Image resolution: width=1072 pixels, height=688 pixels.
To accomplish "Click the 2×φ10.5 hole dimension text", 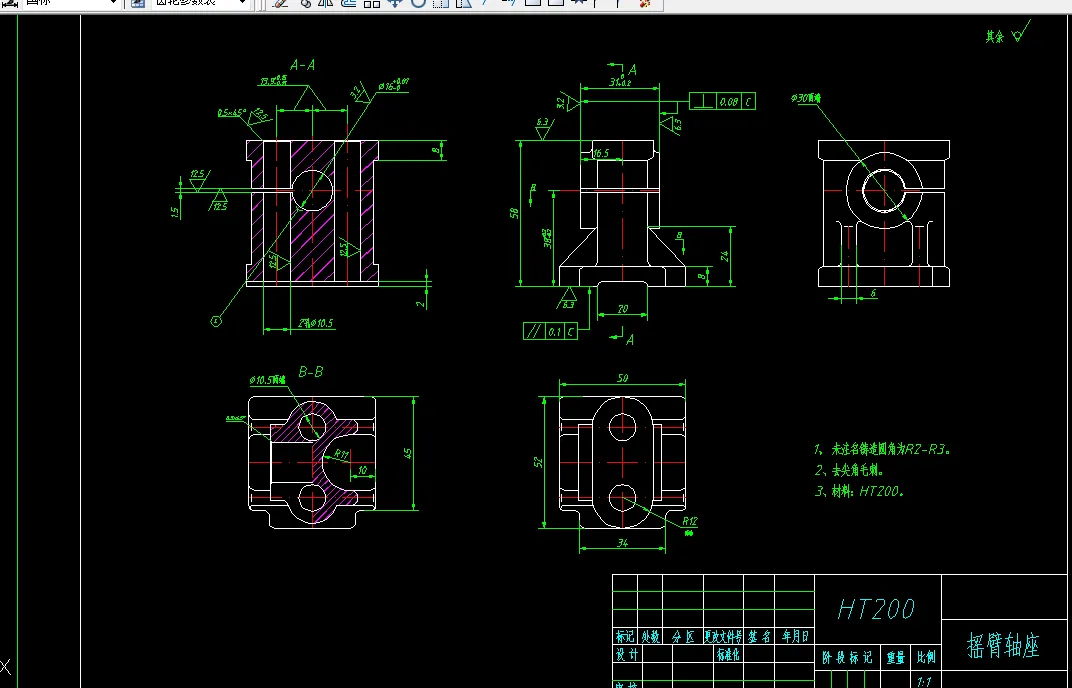I will click(x=315, y=323).
